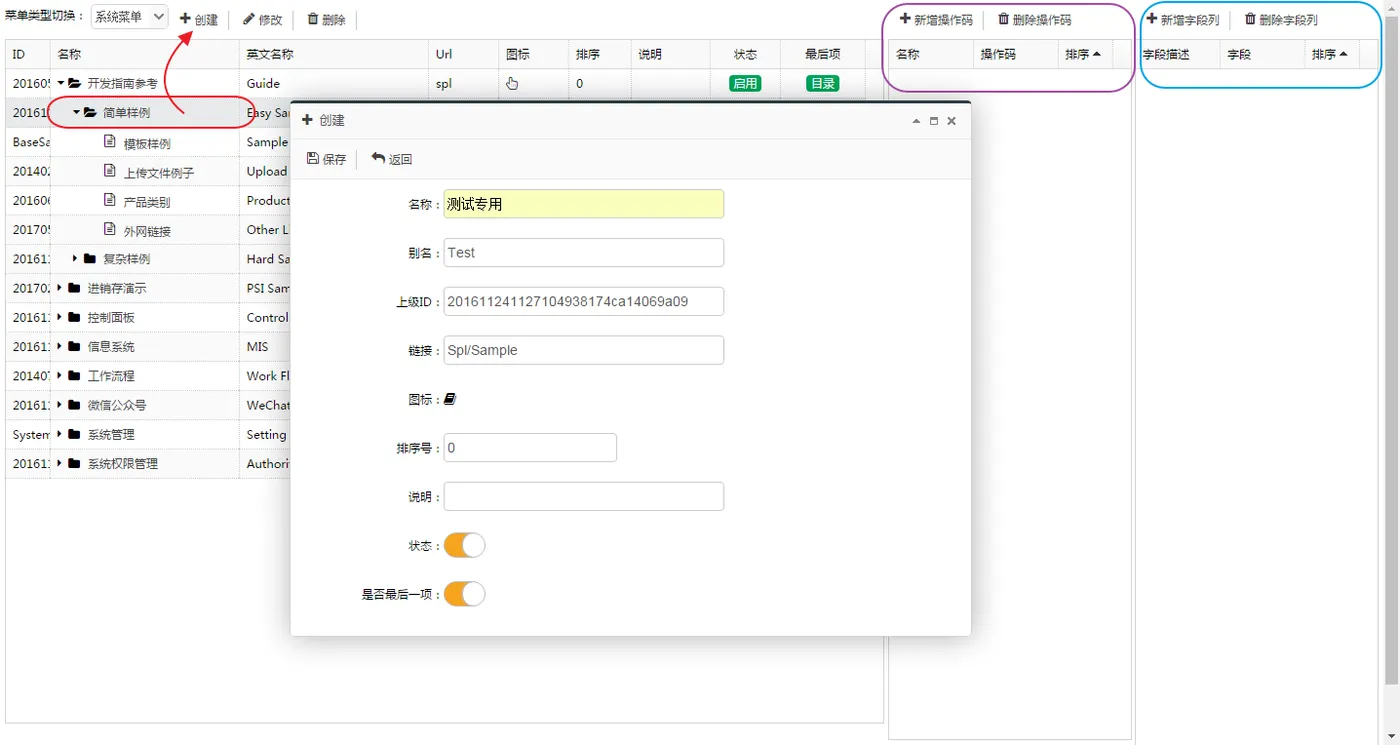Image resolution: width=1400 pixels, height=745 pixels.
Task: Click the 返回 back arrow button
Action: point(391,159)
